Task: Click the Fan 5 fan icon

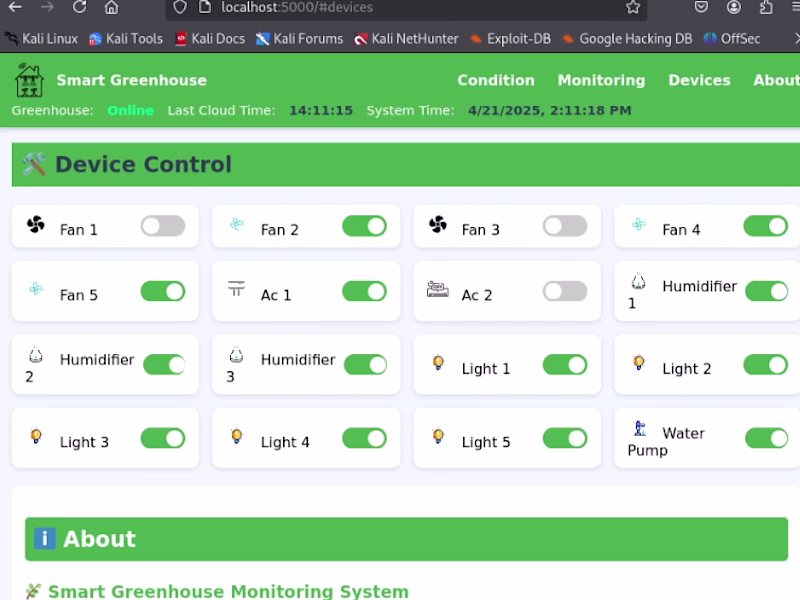Action: coord(36,289)
